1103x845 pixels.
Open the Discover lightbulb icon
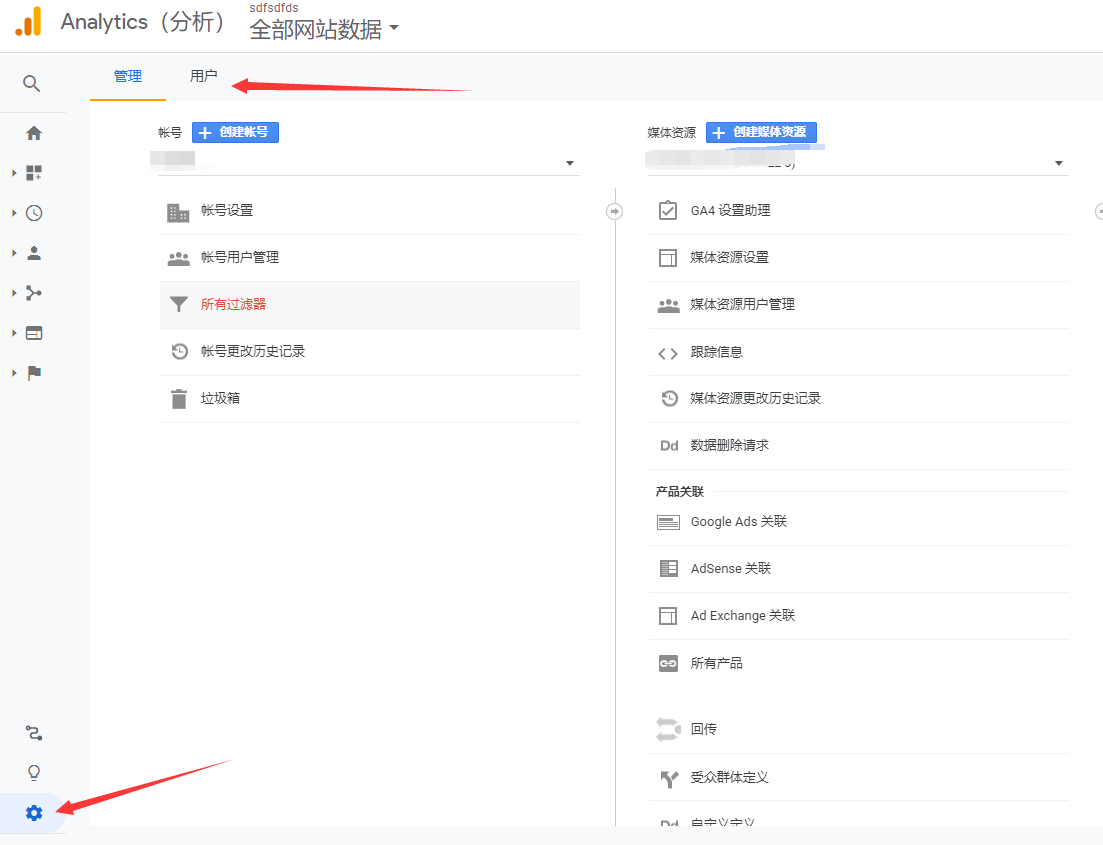[x=34, y=772]
